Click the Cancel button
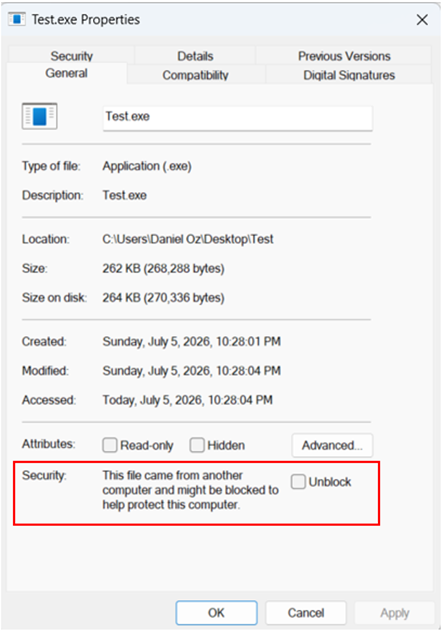This screenshot has width=444, height=635. coord(306,613)
